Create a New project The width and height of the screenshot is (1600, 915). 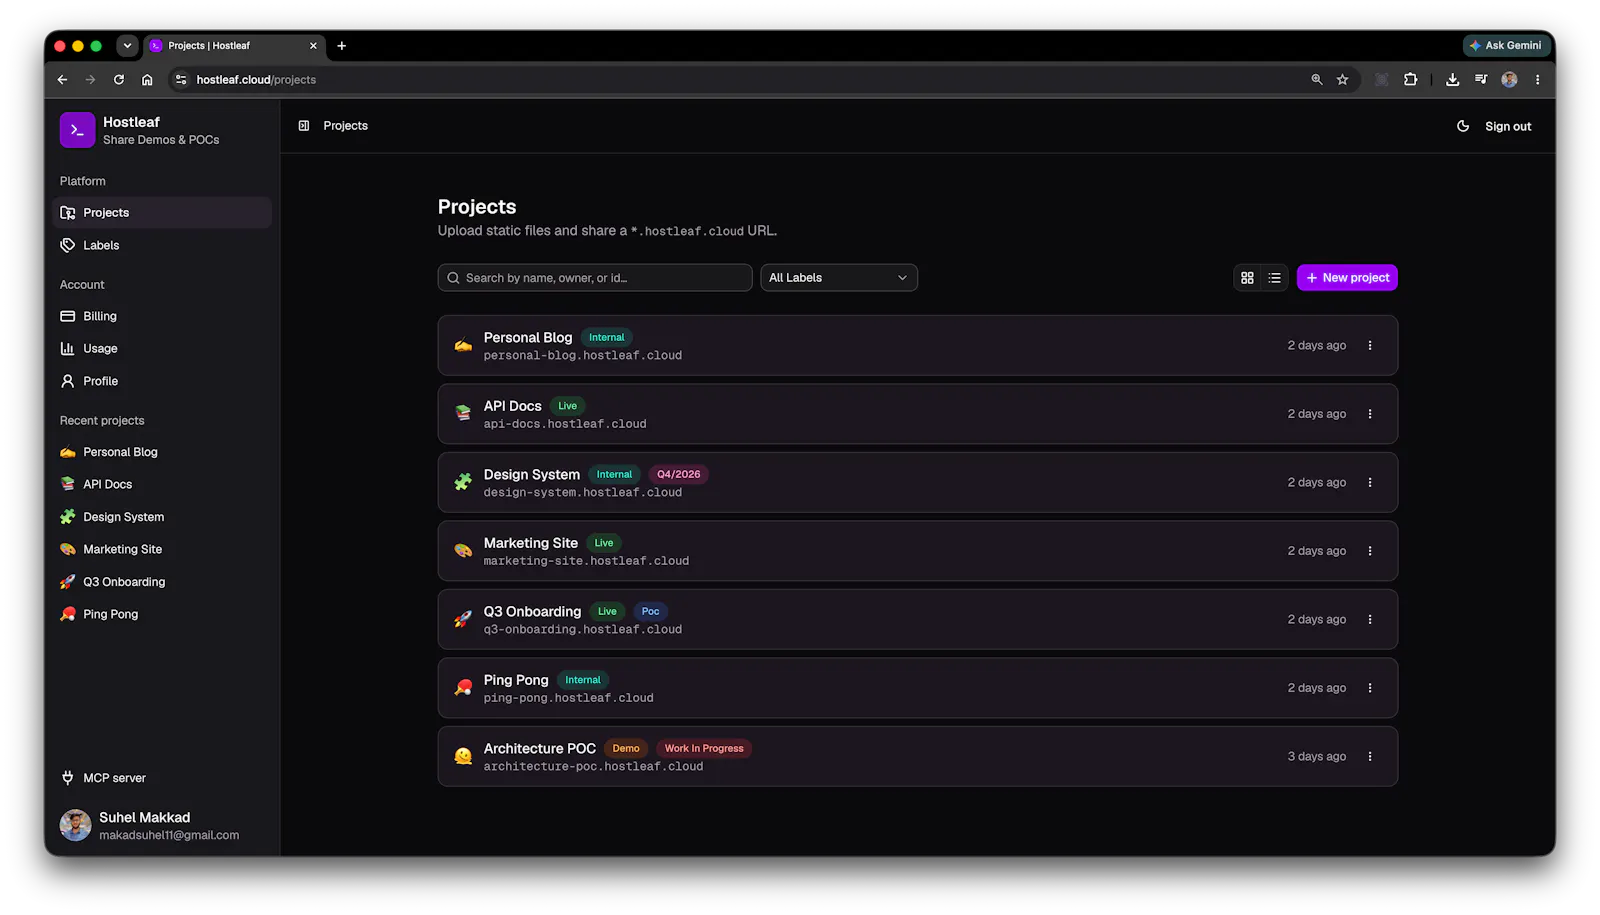[x=1347, y=278]
